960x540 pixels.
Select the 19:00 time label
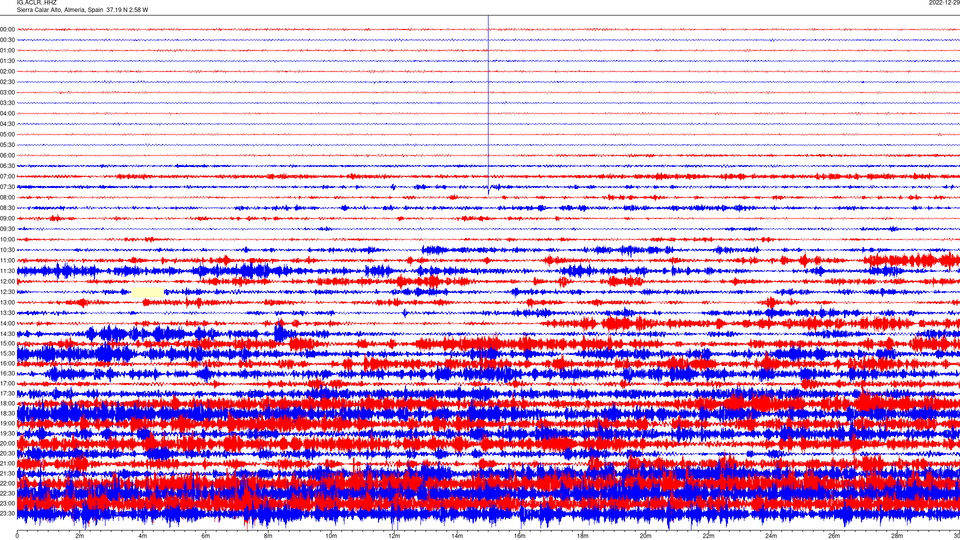pos(8,423)
